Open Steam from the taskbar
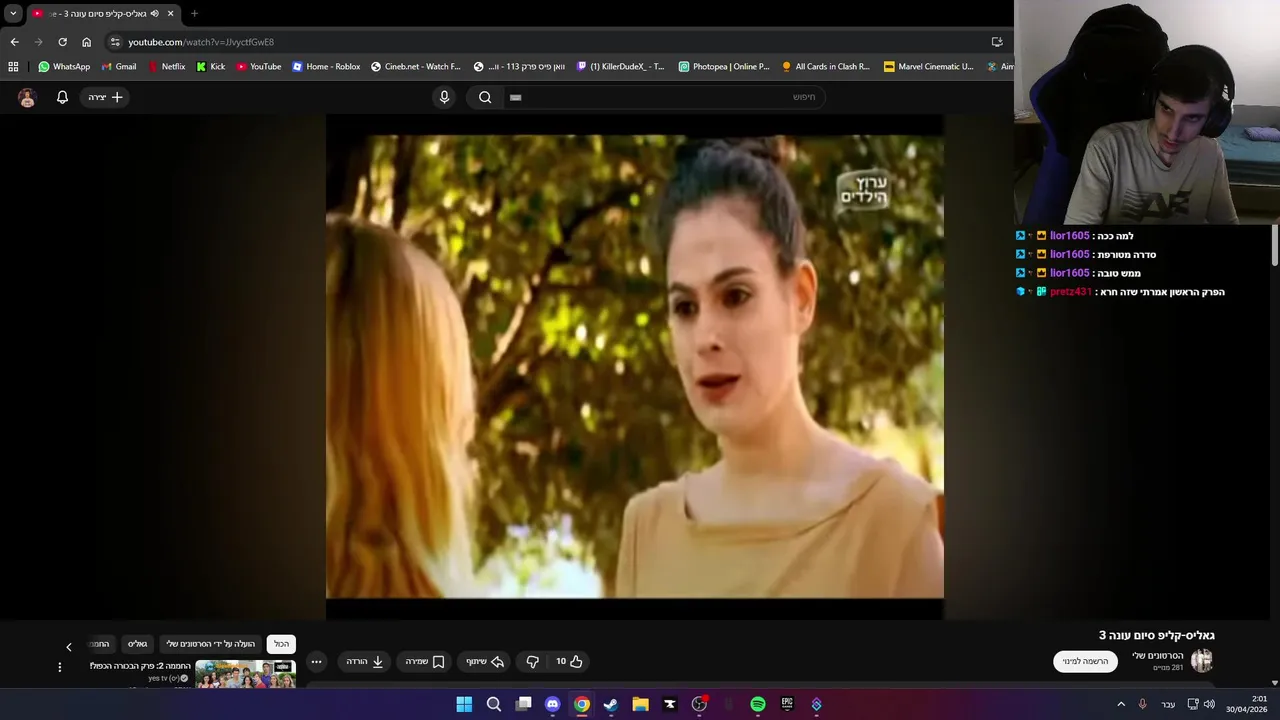Screen dimensions: 1280x720 611,704
